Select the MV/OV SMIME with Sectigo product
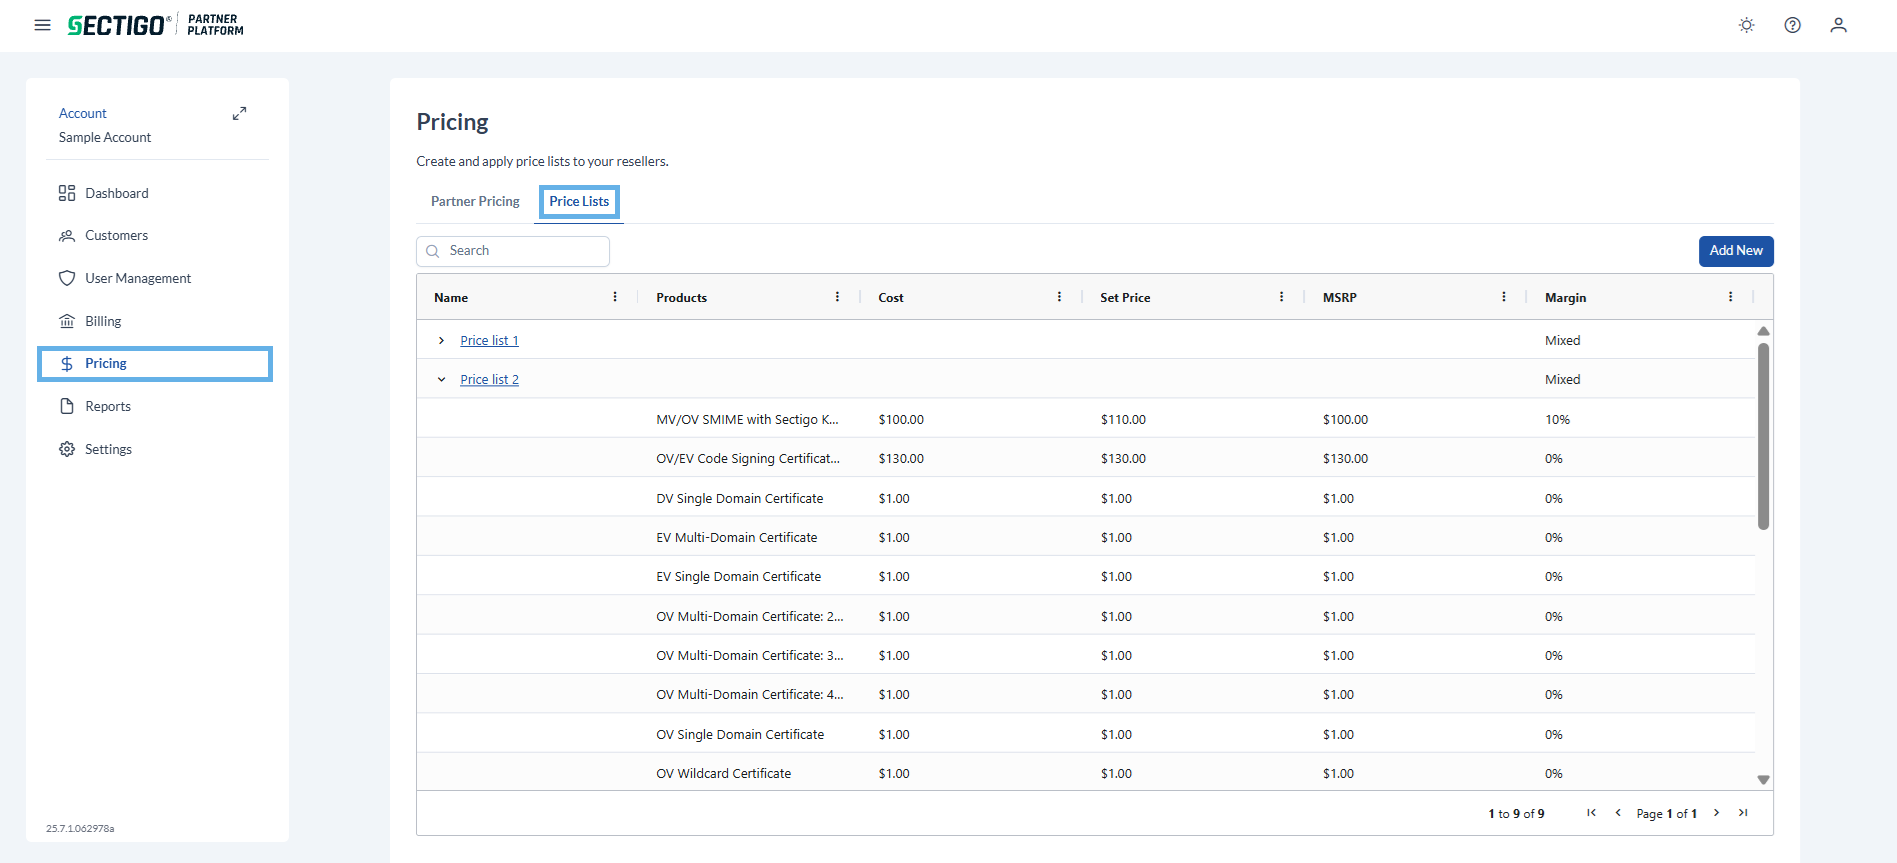The image size is (1897, 863). coord(747,420)
